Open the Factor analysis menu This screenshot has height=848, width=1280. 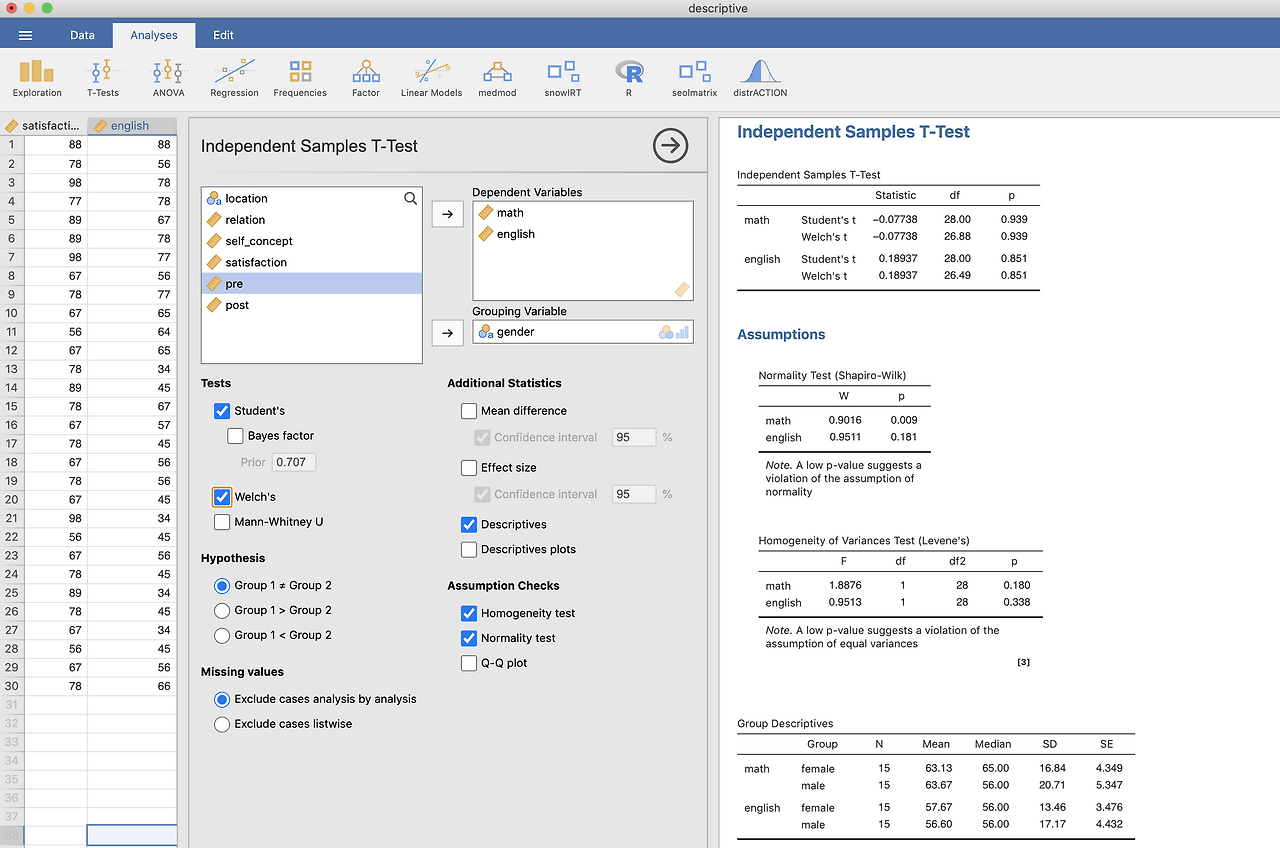tap(366, 78)
